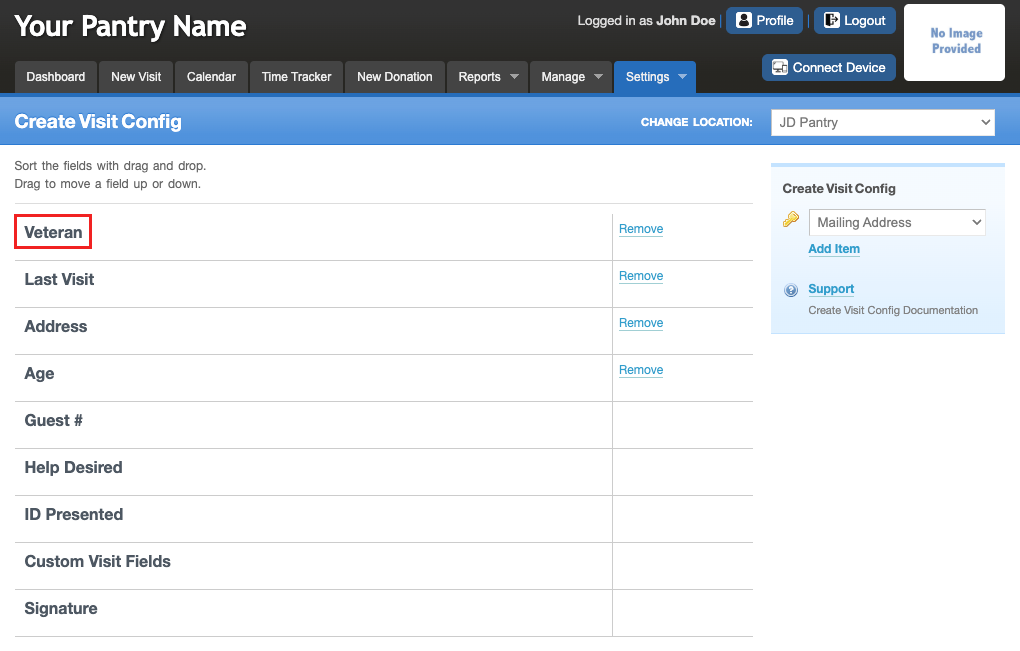Open the New Donation tab

[395, 77]
